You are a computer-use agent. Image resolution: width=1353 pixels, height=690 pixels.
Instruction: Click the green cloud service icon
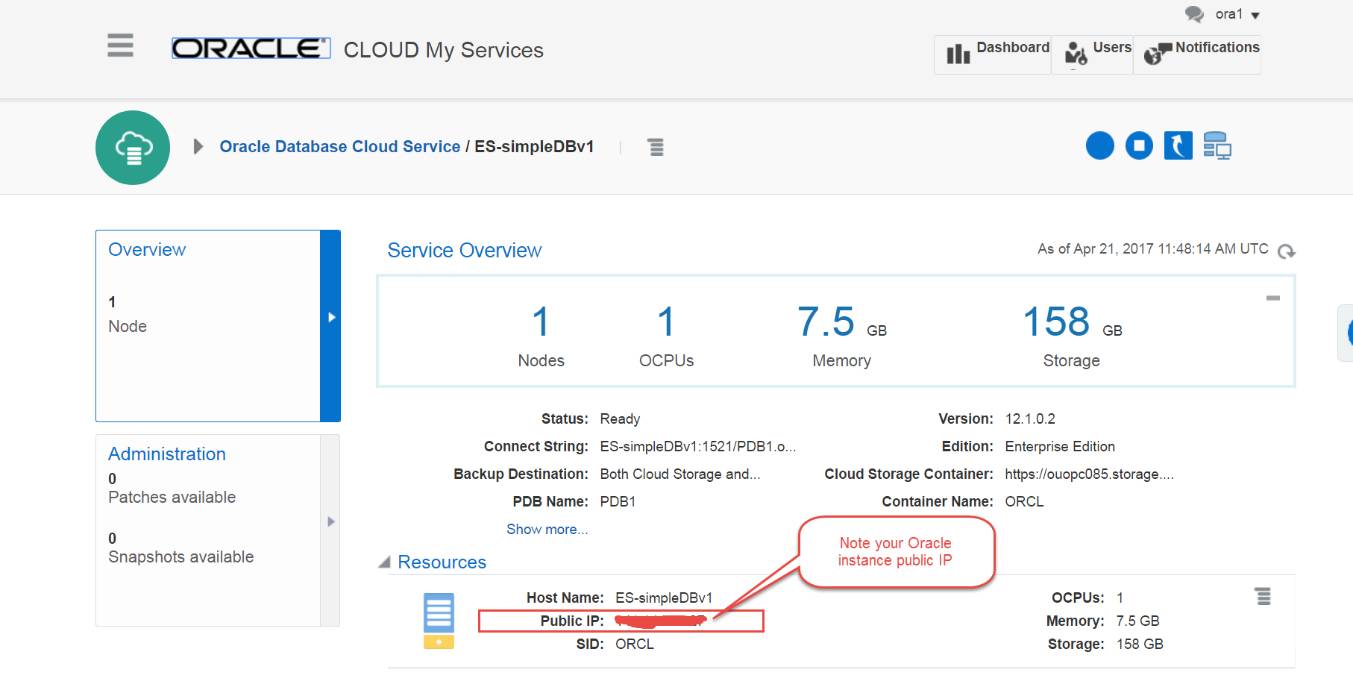pos(132,147)
